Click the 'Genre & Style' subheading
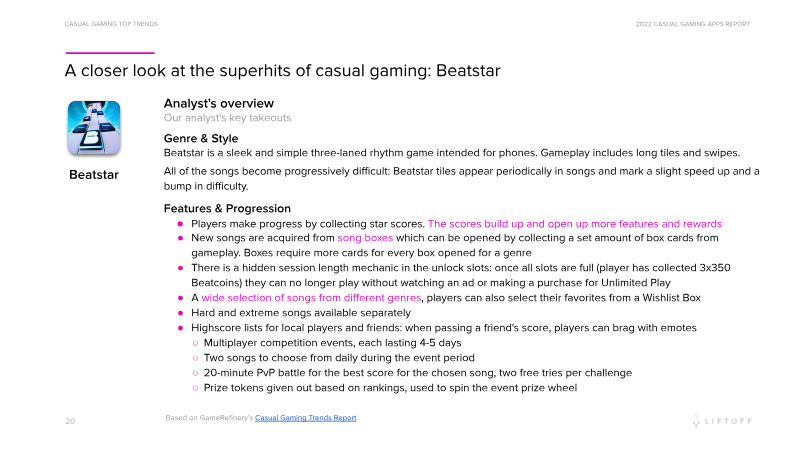Image resolution: width=800 pixels, height=450 pixels. click(x=201, y=138)
